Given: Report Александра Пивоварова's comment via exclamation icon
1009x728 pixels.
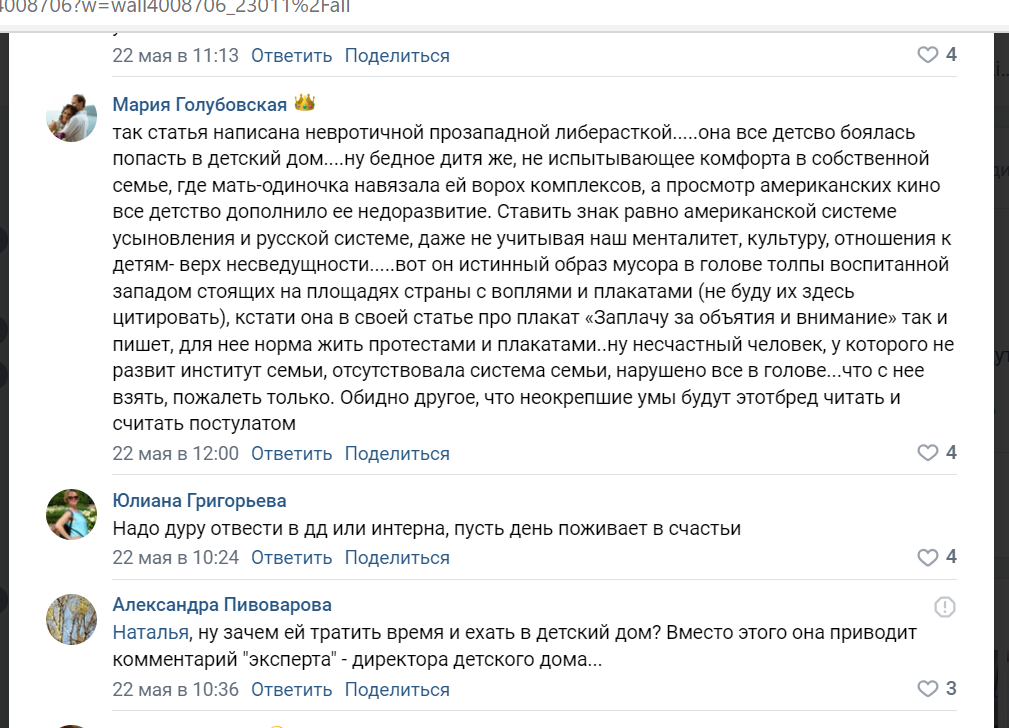Looking at the screenshot, I should tap(945, 606).
